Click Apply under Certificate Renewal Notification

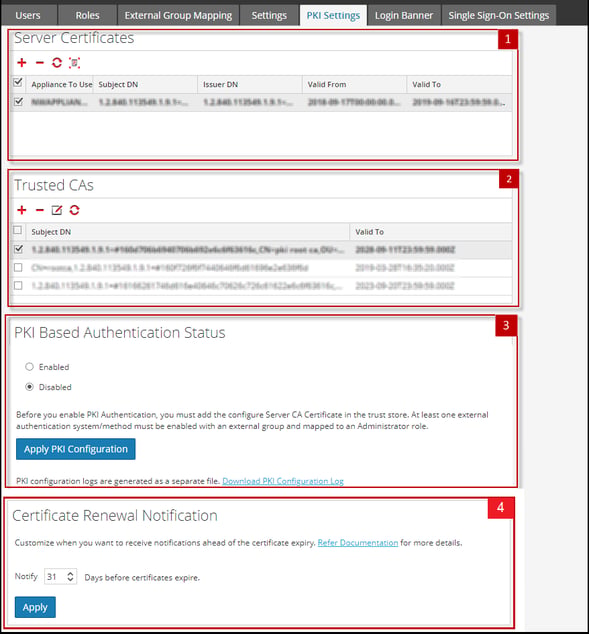(x=35, y=607)
